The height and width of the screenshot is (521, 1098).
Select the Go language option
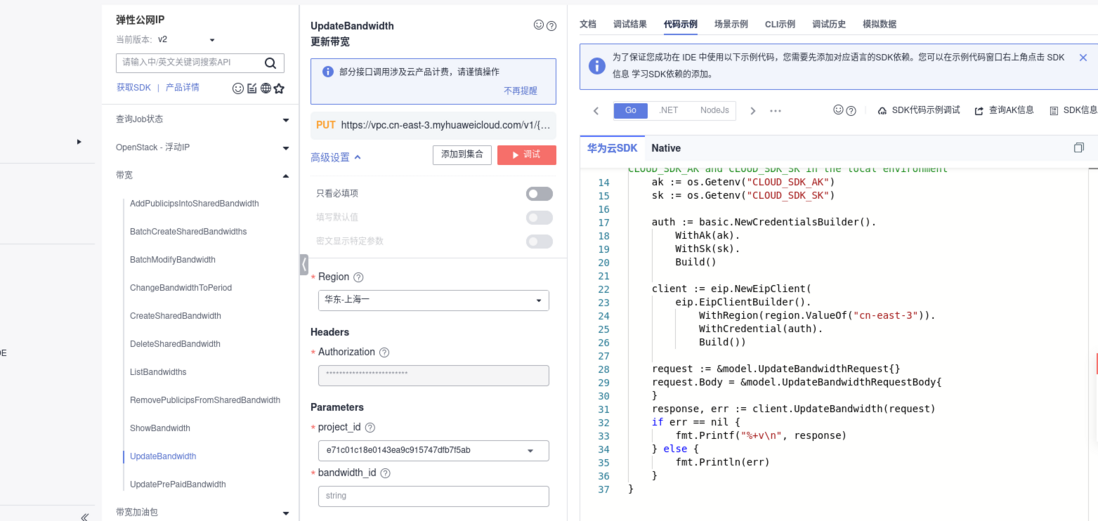coord(630,111)
